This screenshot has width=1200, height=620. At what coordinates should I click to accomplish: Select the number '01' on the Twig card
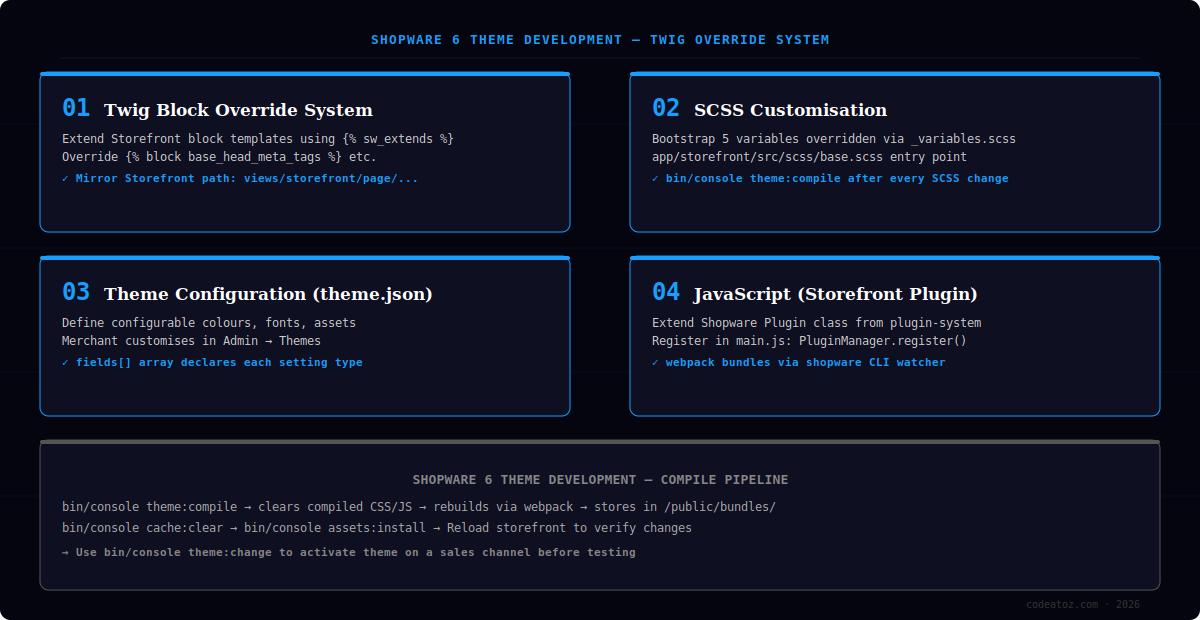76,108
